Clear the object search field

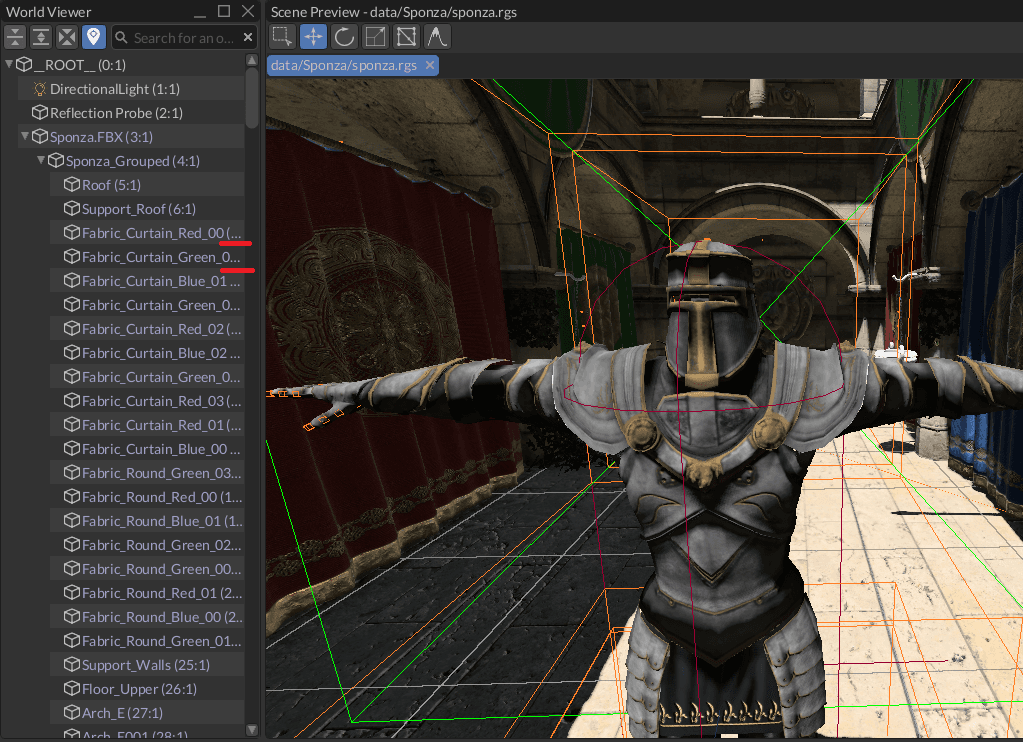click(247, 37)
